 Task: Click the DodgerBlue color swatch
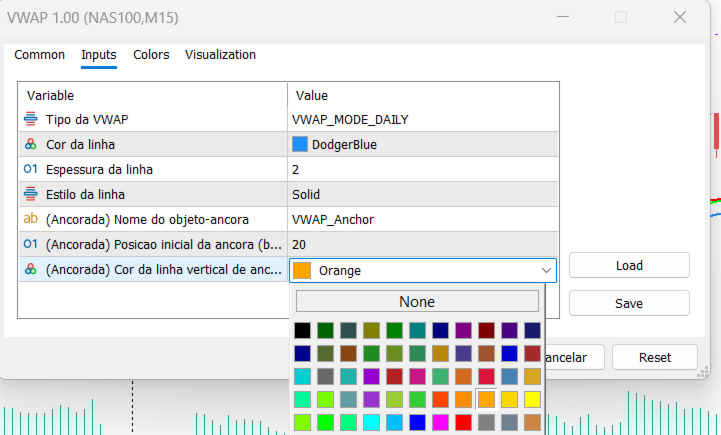pyautogui.click(x=300, y=144)
